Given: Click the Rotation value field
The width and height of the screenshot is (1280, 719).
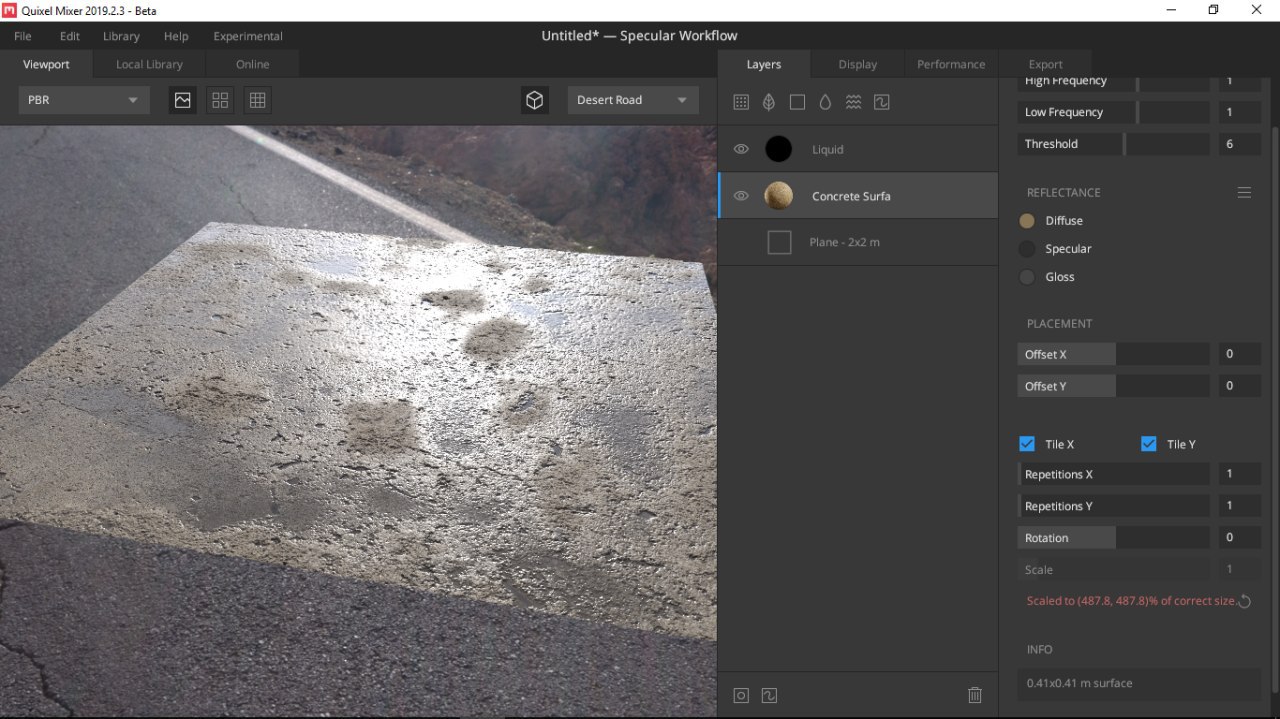Looking at the screenshot, I should pos(1239,538).
